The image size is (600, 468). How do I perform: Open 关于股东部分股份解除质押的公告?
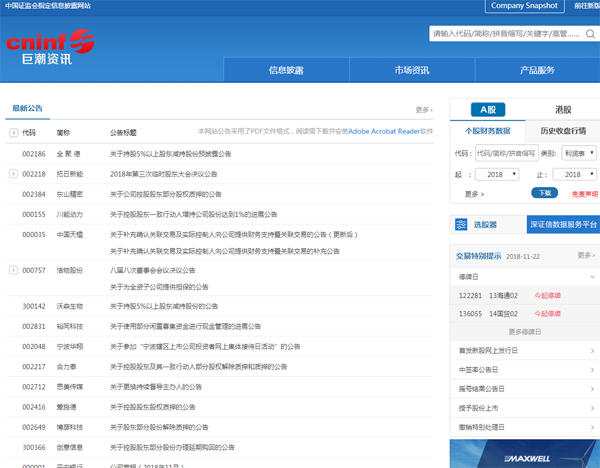click(x=159, y=427)
